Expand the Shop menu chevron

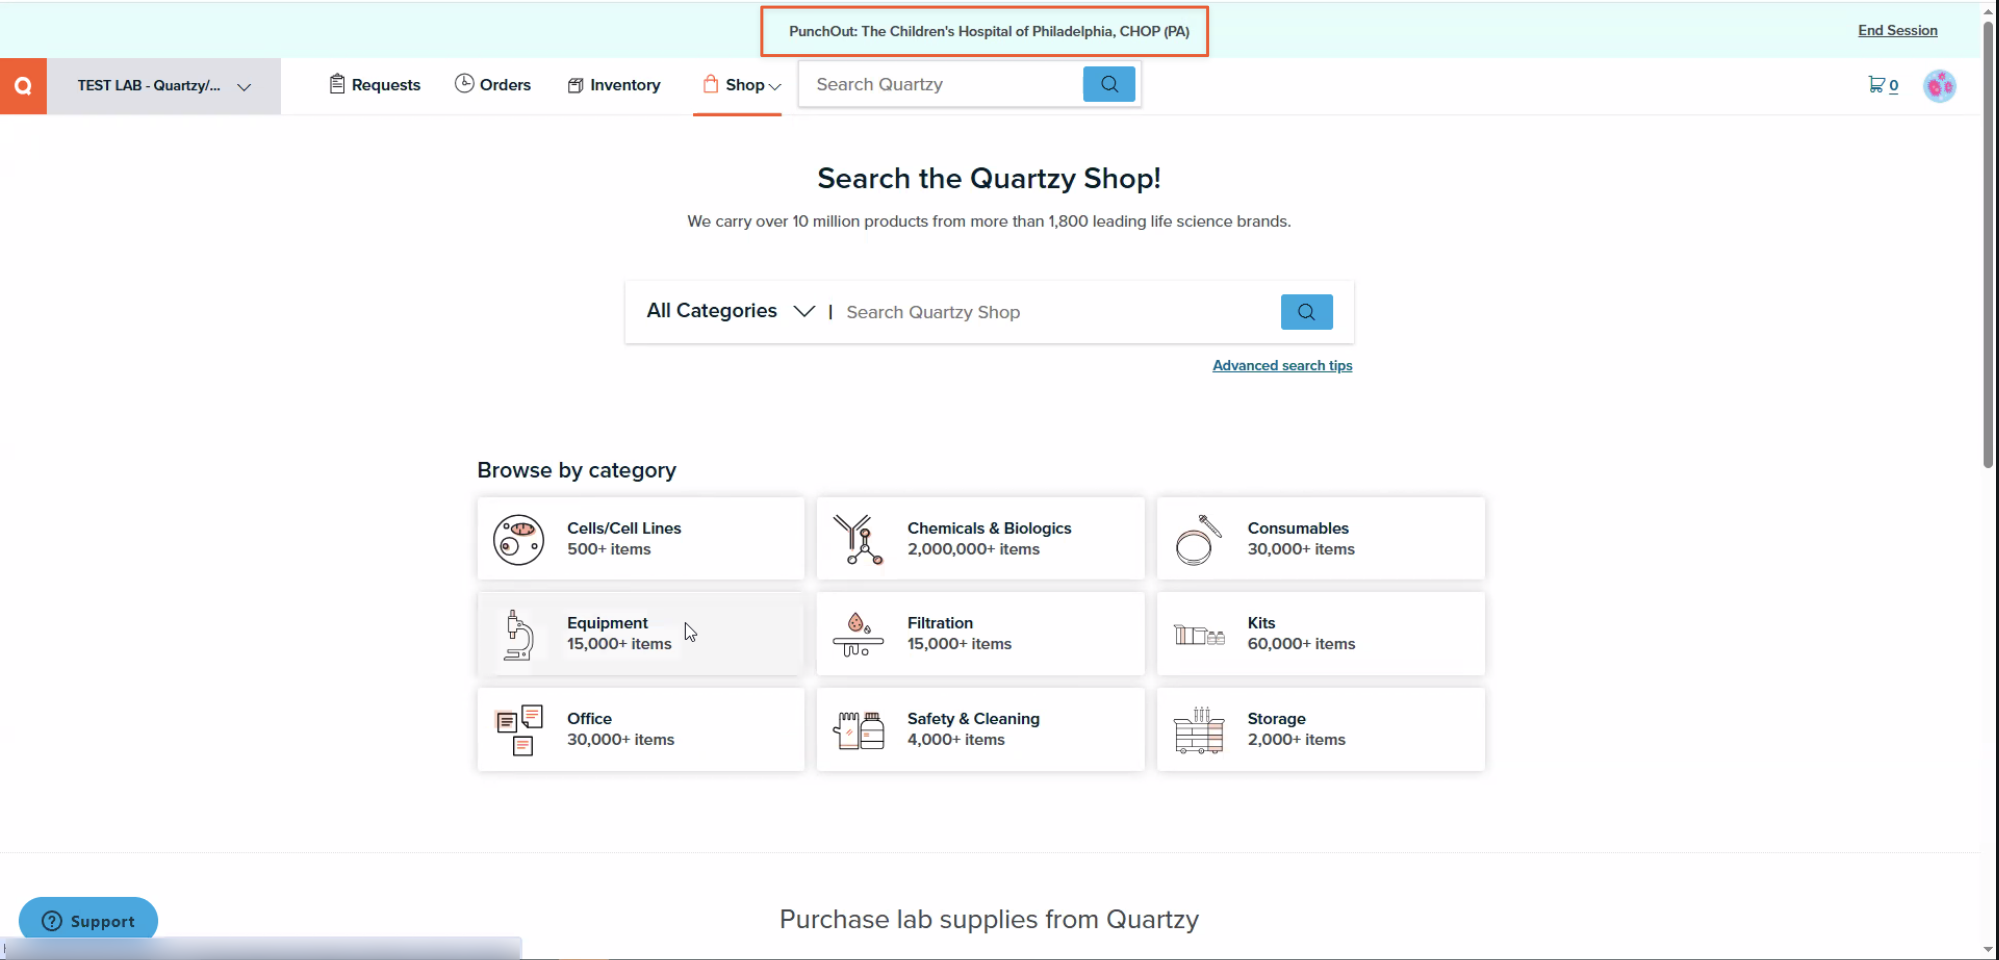point(775,86)
